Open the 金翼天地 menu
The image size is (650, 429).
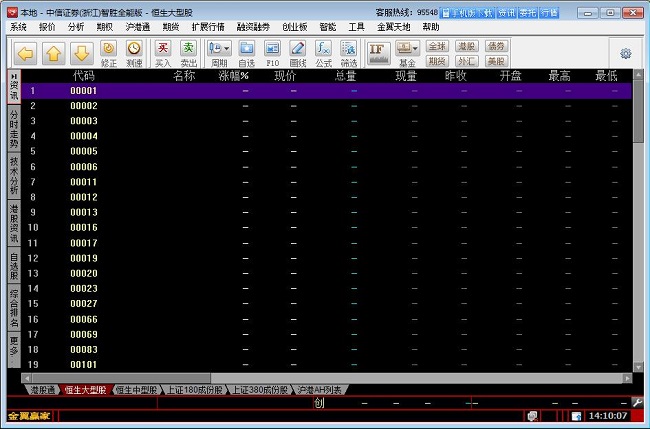coord(393,27)
